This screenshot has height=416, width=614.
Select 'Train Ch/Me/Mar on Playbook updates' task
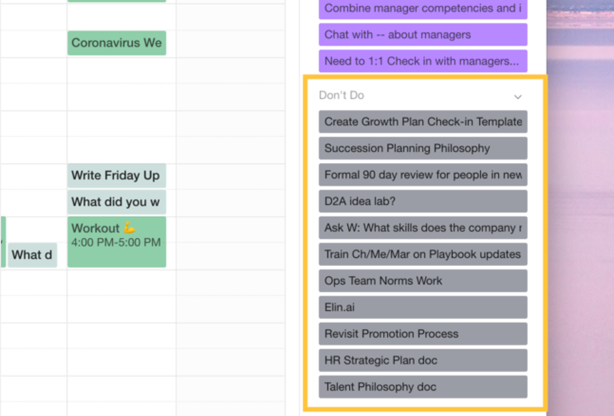pos(423,254)
